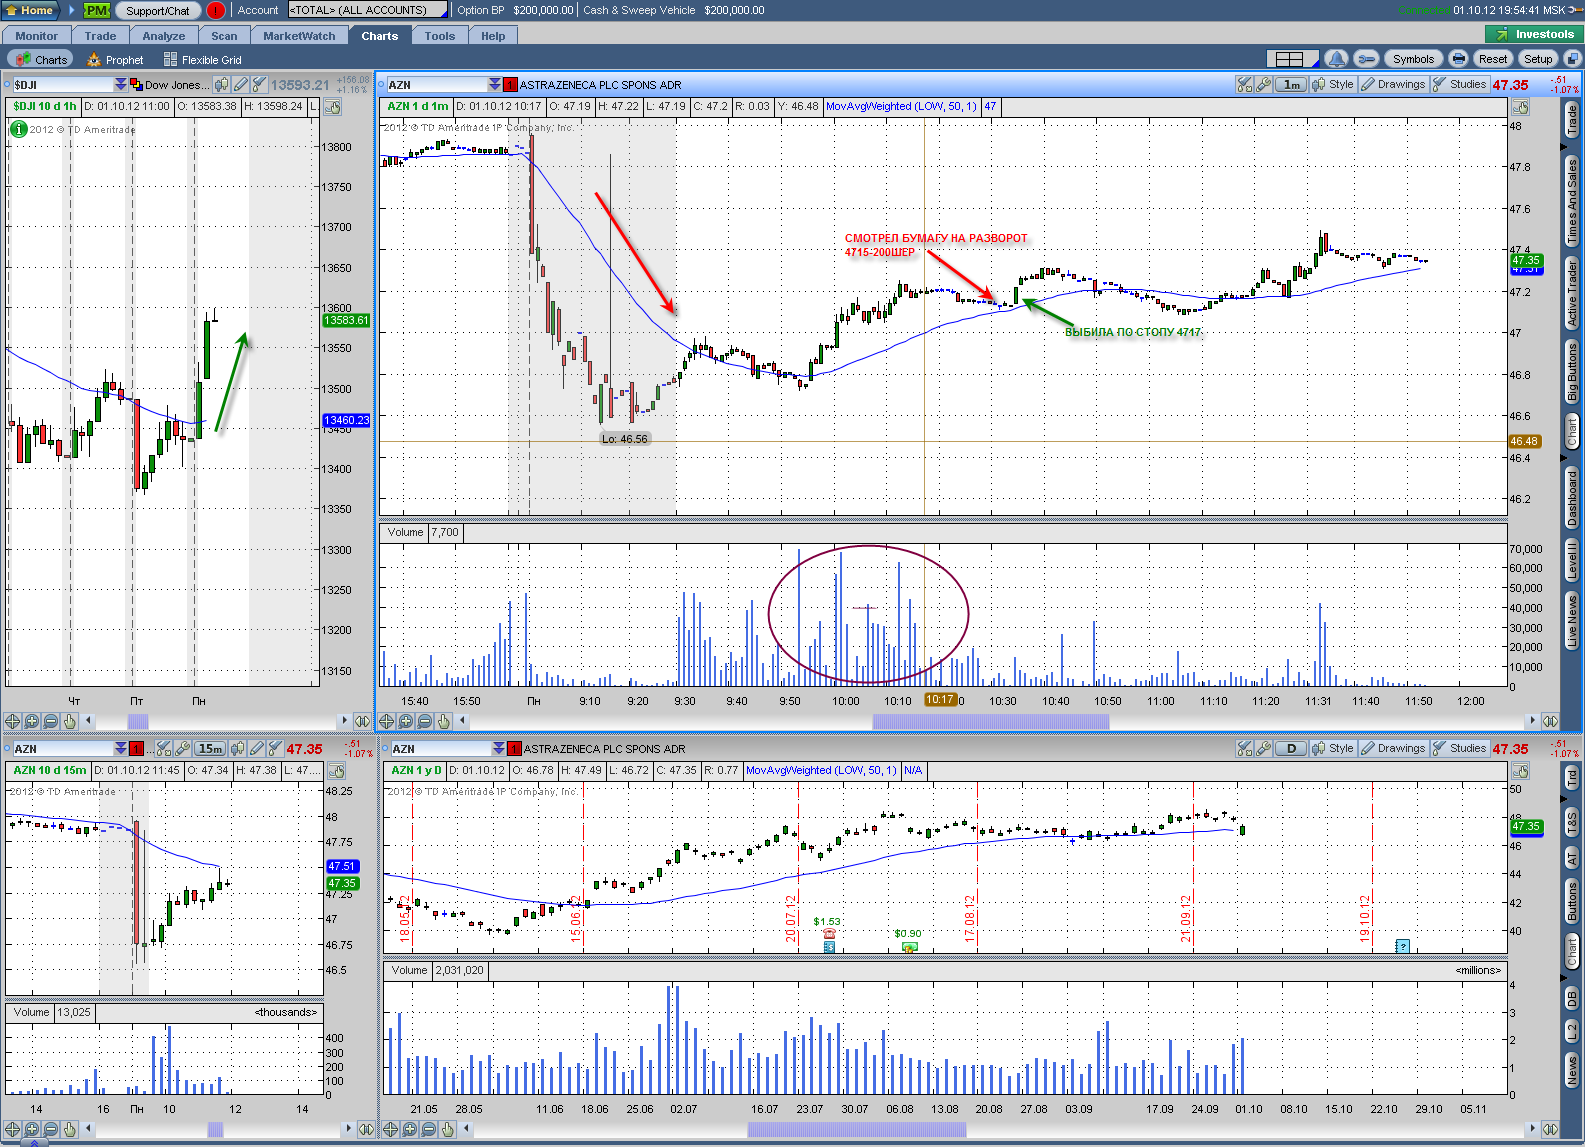
Task: Toggle the 15m timeframe button
Action: click(210, 749)
